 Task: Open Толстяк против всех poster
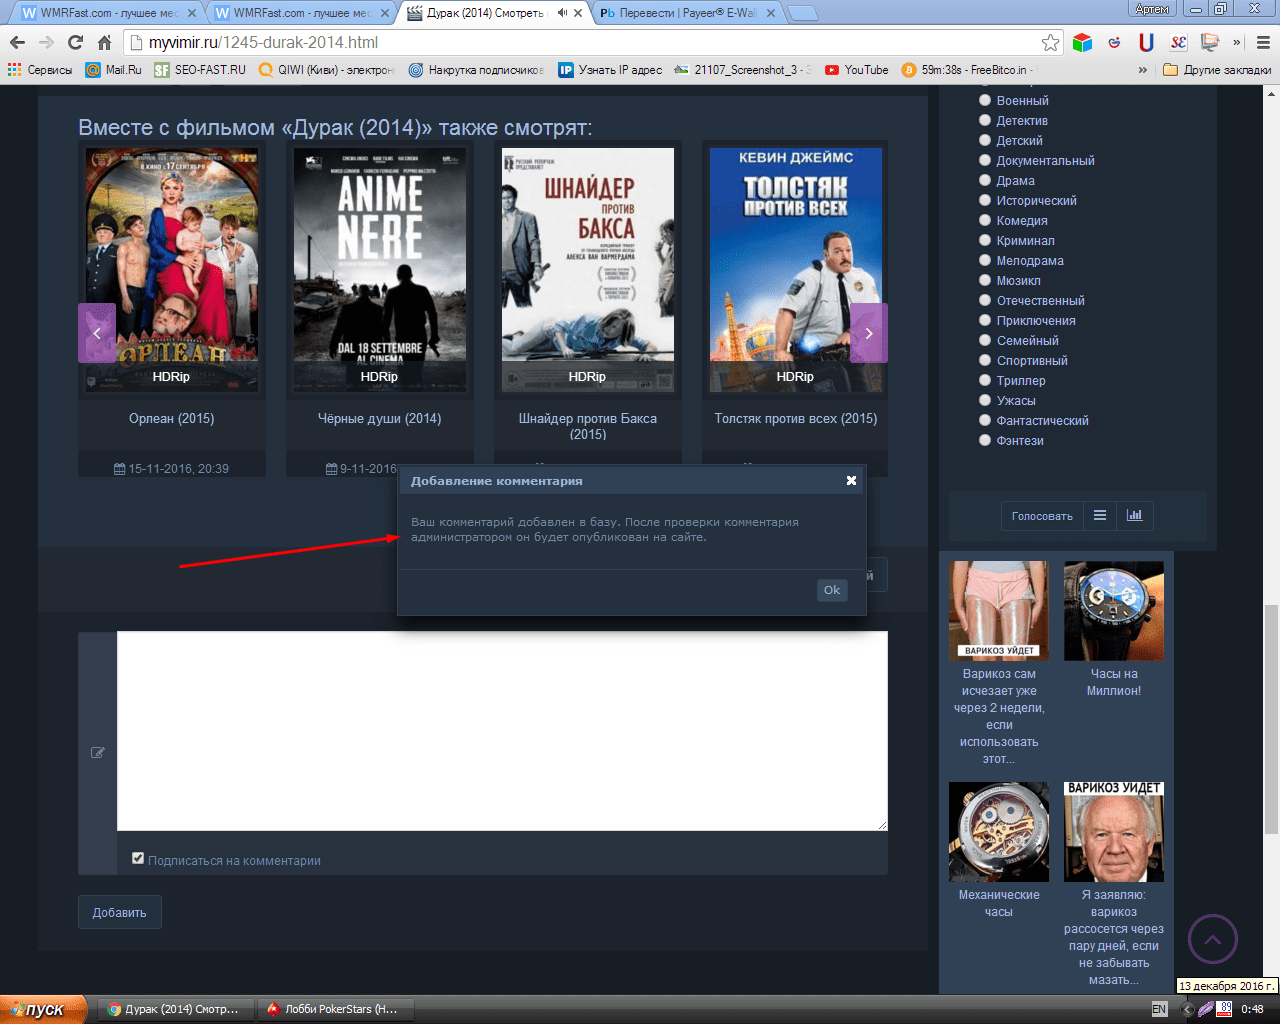796,269
